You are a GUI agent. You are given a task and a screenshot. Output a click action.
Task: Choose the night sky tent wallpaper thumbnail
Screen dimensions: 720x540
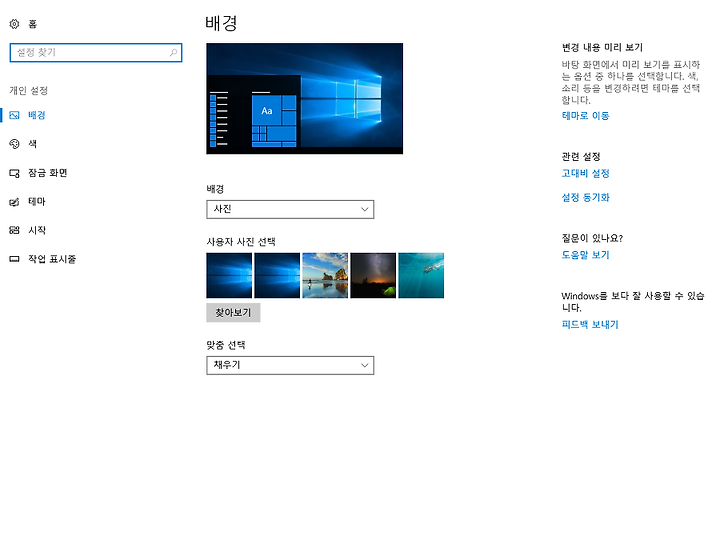(373, 276)
